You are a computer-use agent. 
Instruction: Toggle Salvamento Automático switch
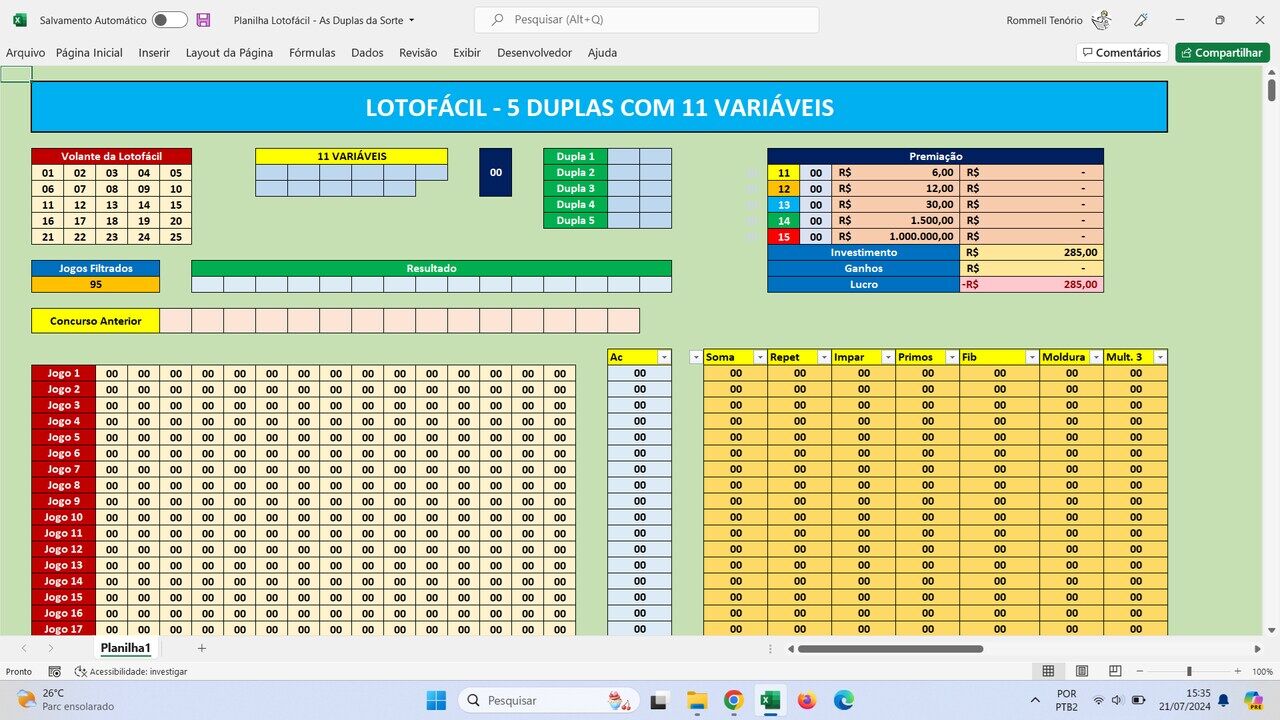(169, 20)
